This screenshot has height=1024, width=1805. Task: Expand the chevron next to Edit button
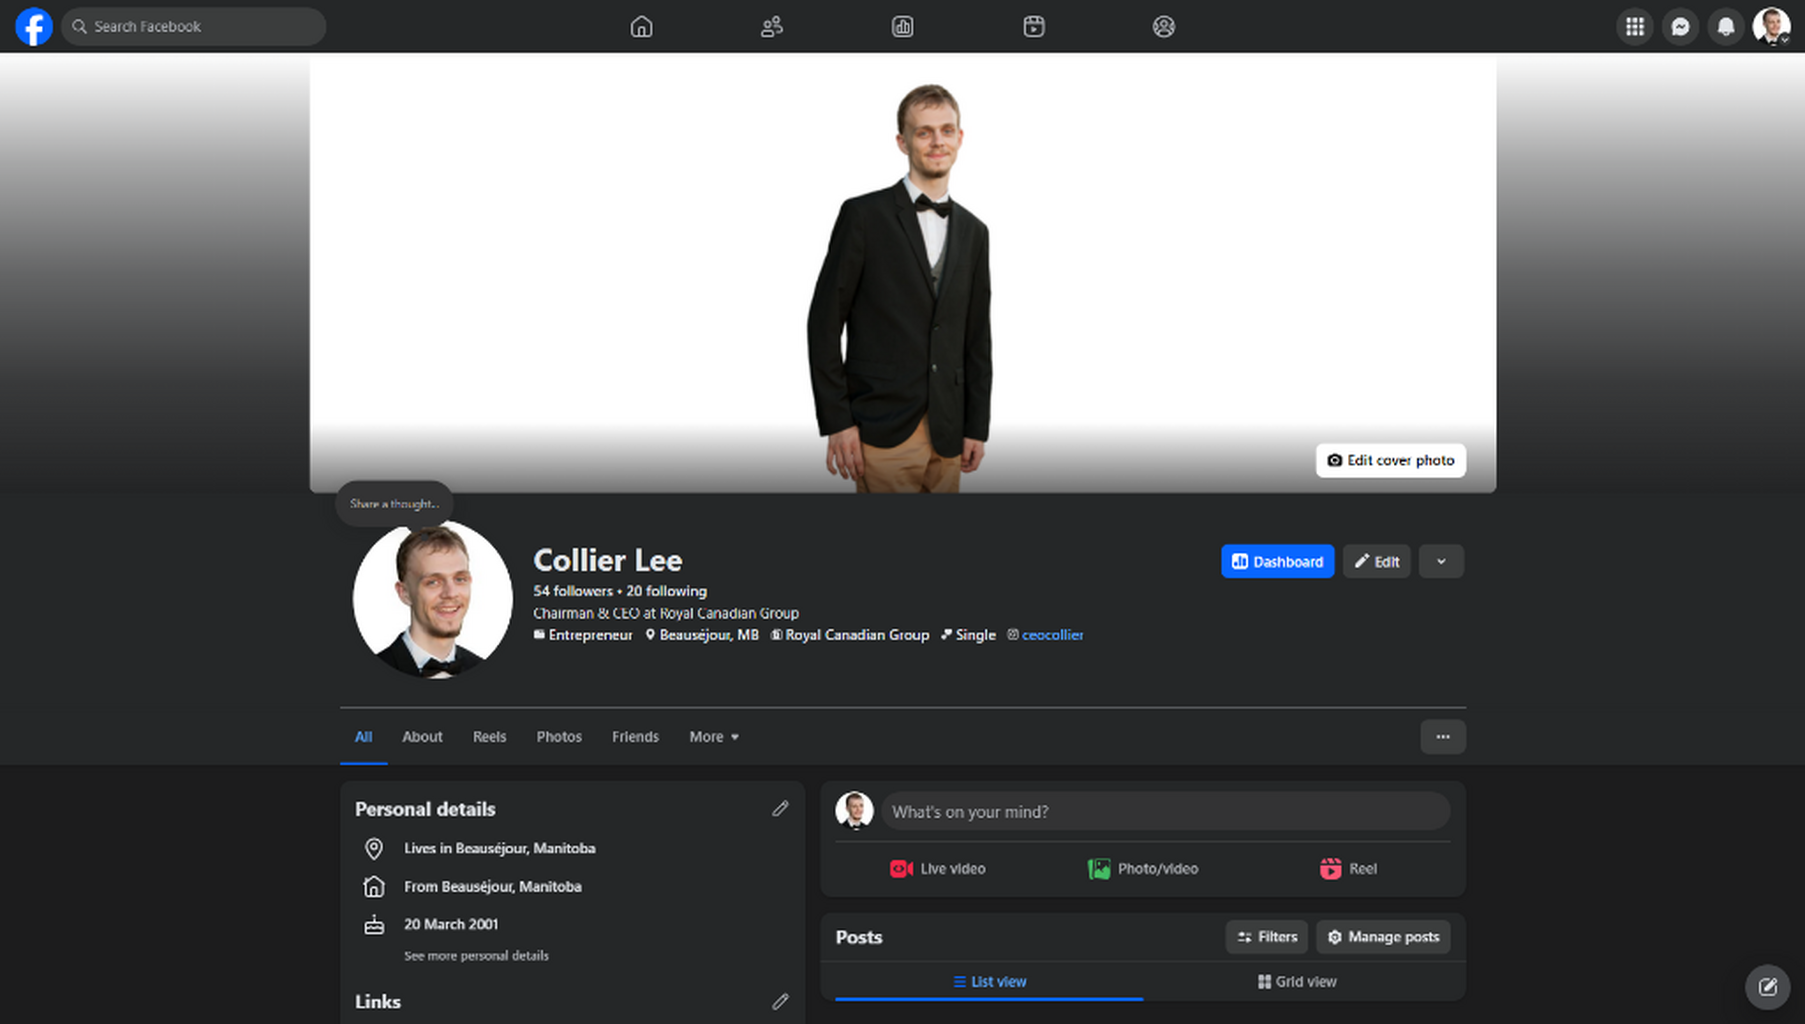1441,561
